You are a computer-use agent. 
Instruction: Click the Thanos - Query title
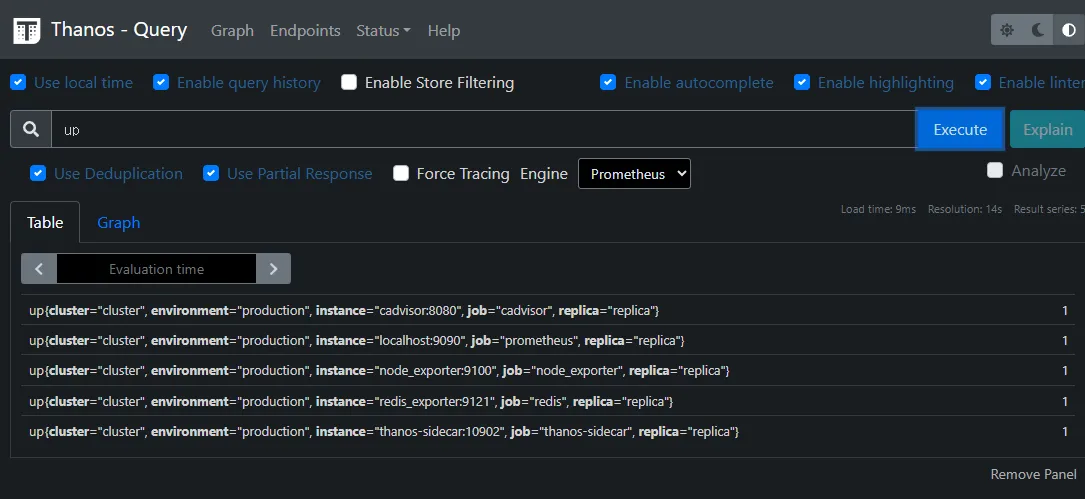click(x=119, y=30)
